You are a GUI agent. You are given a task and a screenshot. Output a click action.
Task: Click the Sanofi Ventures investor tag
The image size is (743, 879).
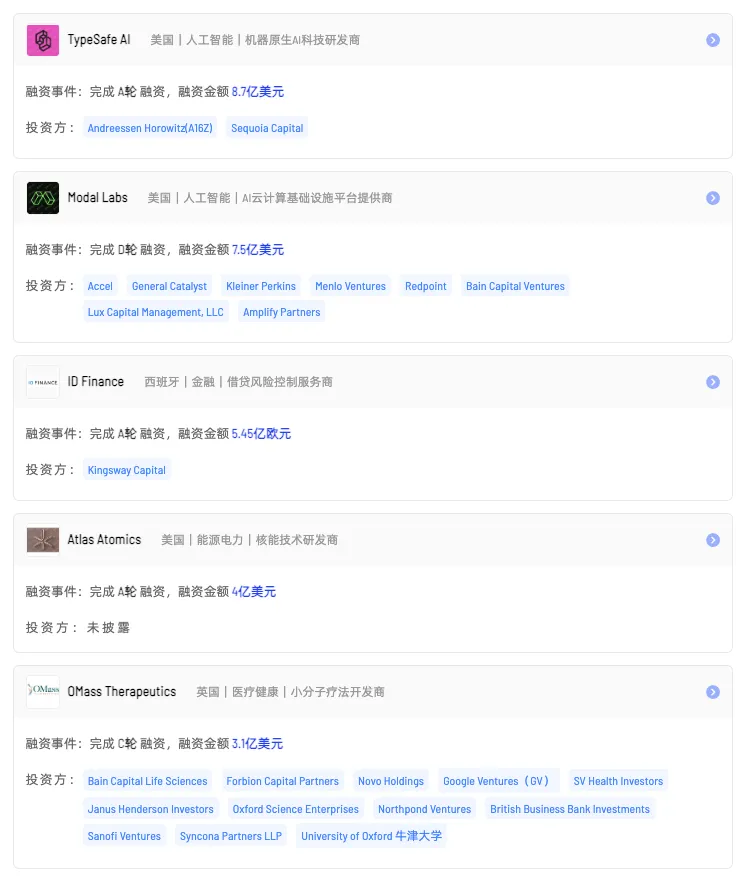tap(124, 836)
